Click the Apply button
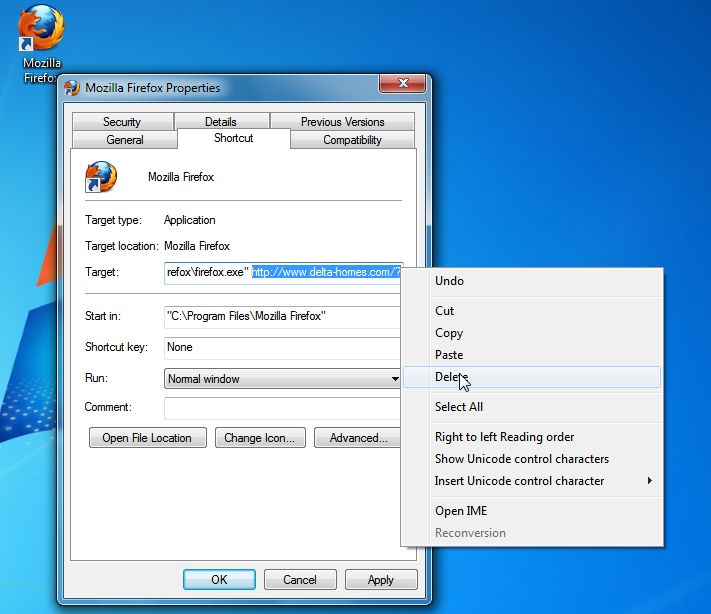 [x=381, y=580]
